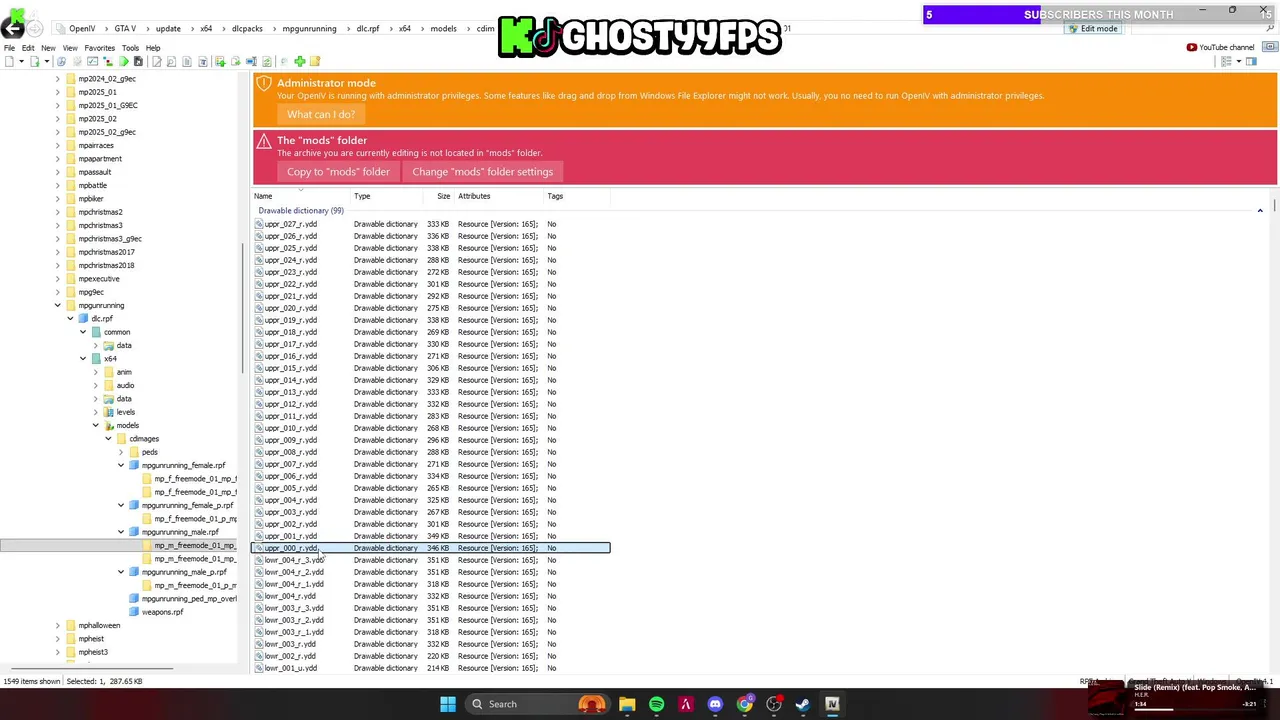The image size is (1280, 720).
Task: Open the Windows Start menu
Action: pyautogui.click(x=448, y=704)
